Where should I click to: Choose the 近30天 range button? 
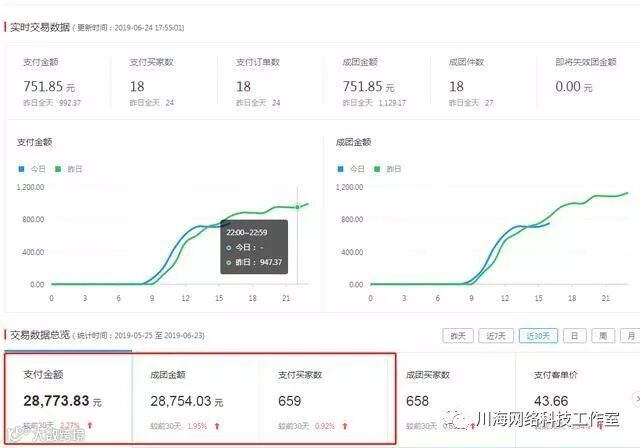coord(538,336)
